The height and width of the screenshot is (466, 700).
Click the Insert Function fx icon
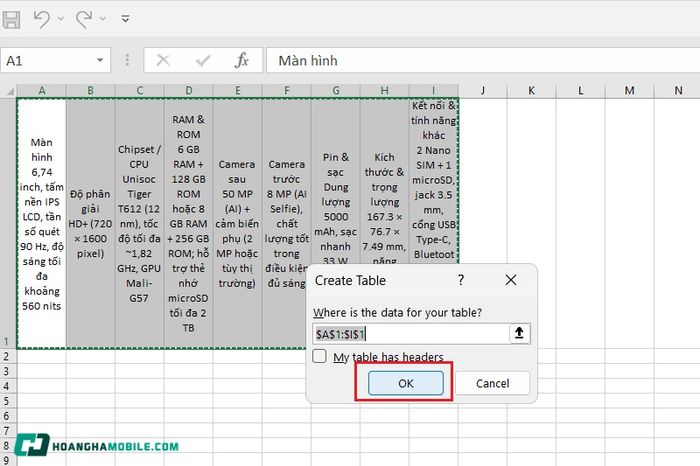coord(242,60)
